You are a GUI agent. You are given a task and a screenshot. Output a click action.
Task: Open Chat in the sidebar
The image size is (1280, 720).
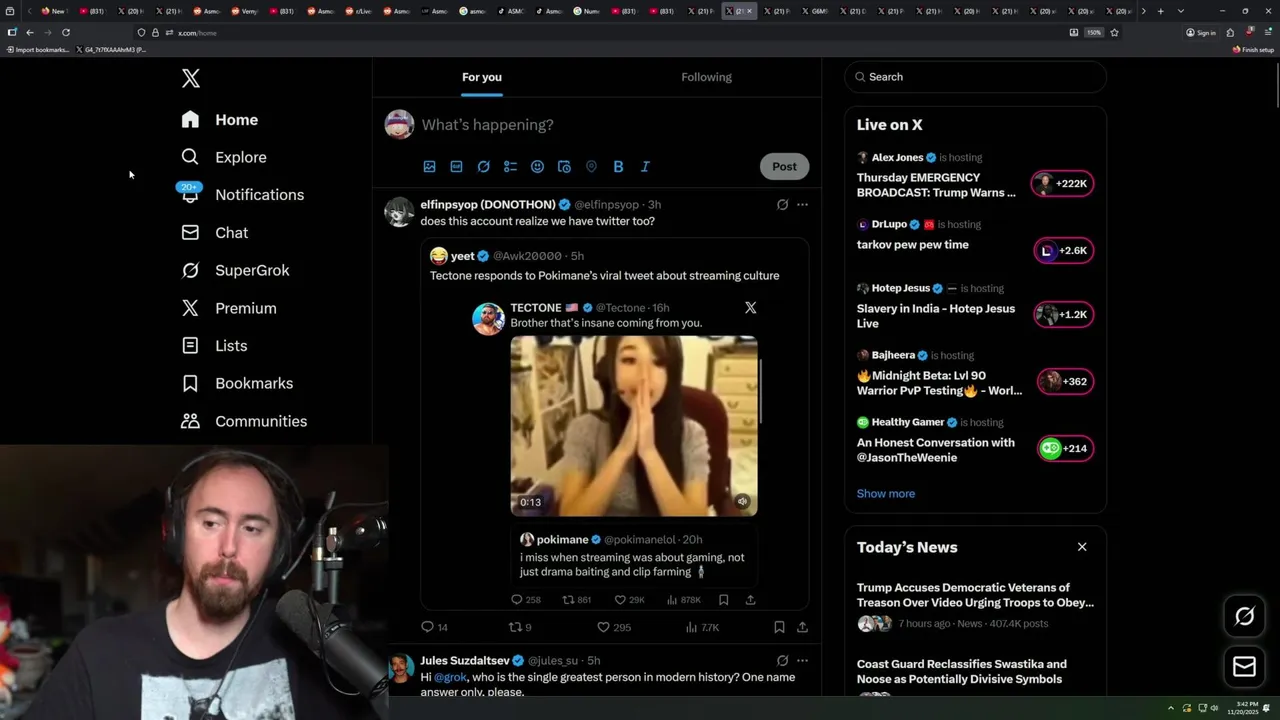coord(214,232)
